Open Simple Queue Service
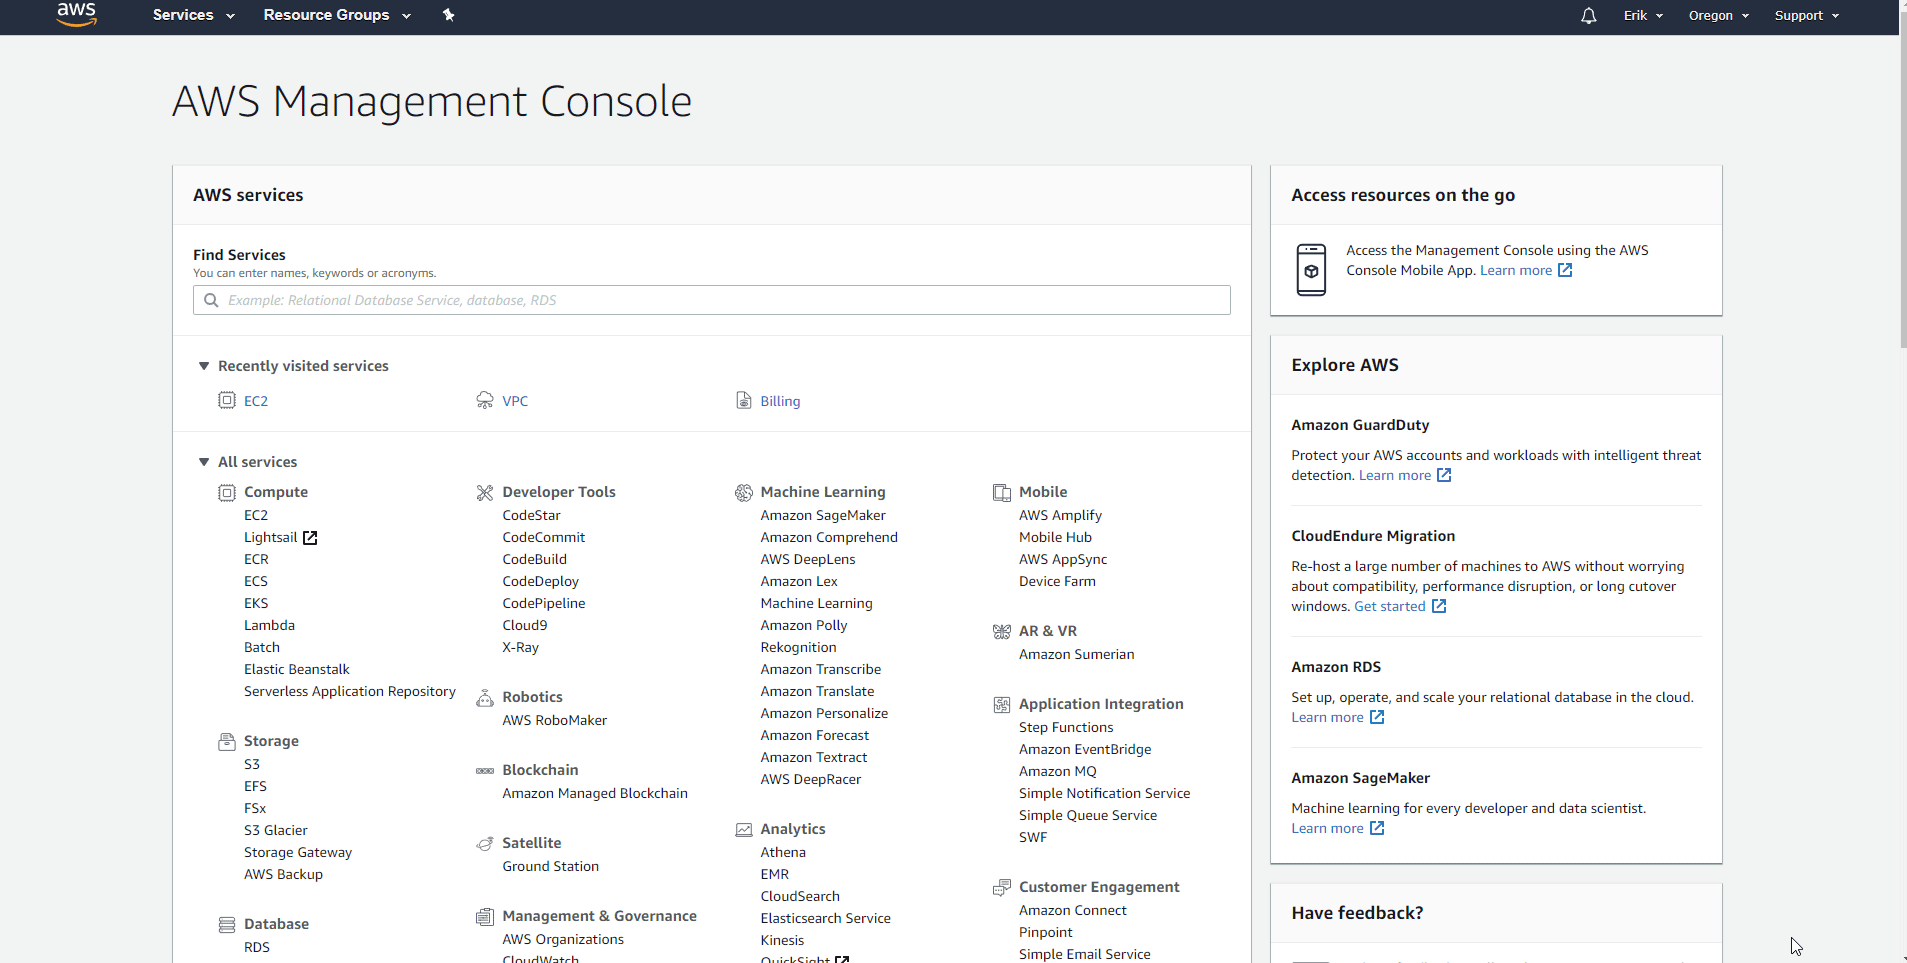Screen dimensions: 1907x963 1088,815
